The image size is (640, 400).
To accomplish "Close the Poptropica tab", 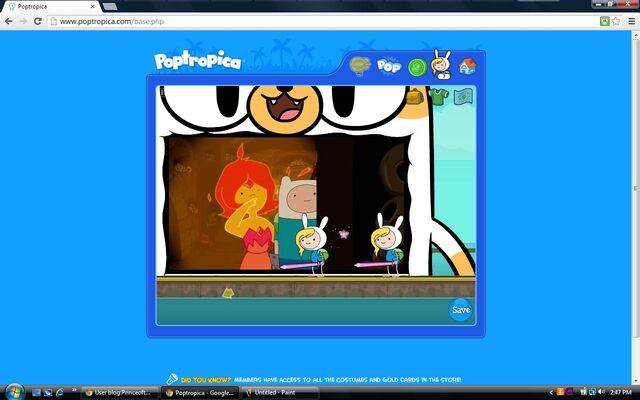I will 93,7.
